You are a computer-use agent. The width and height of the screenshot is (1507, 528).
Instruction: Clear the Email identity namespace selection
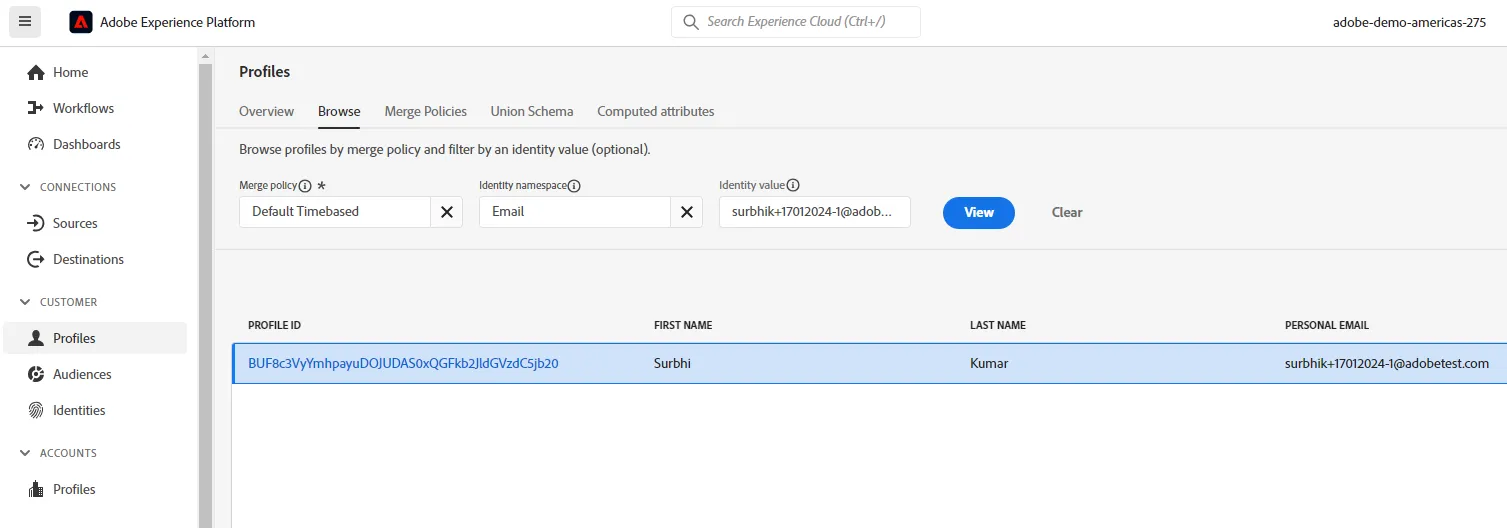[687, 212]
